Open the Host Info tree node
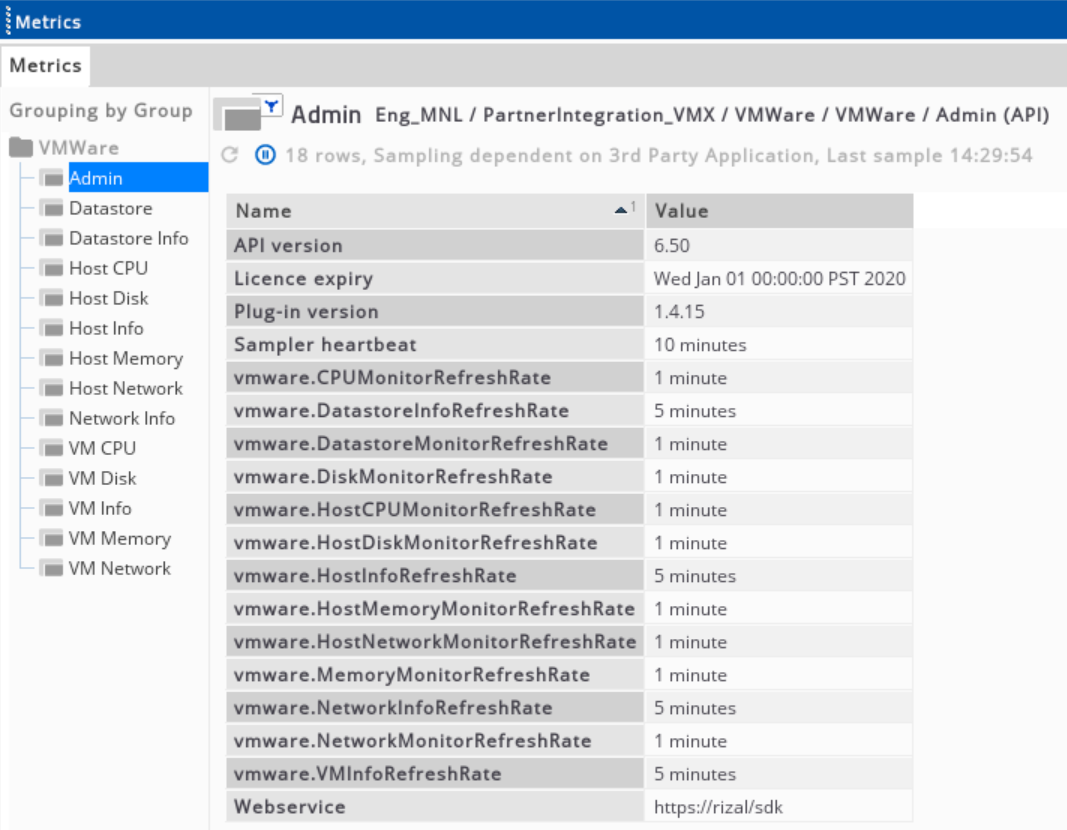The image size is (1067, 830). point(106,328)
